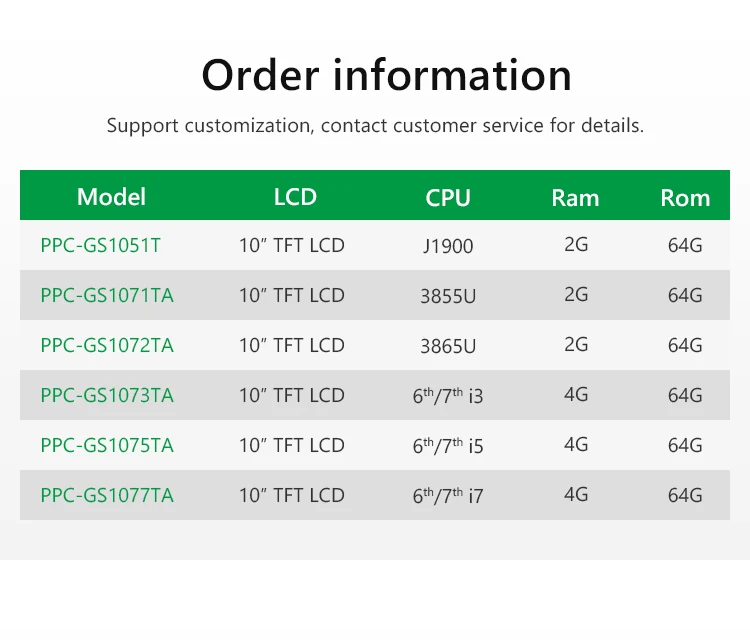Click the Order information title
This screenshot has width=750, height=640.
[x=386, y=75]
